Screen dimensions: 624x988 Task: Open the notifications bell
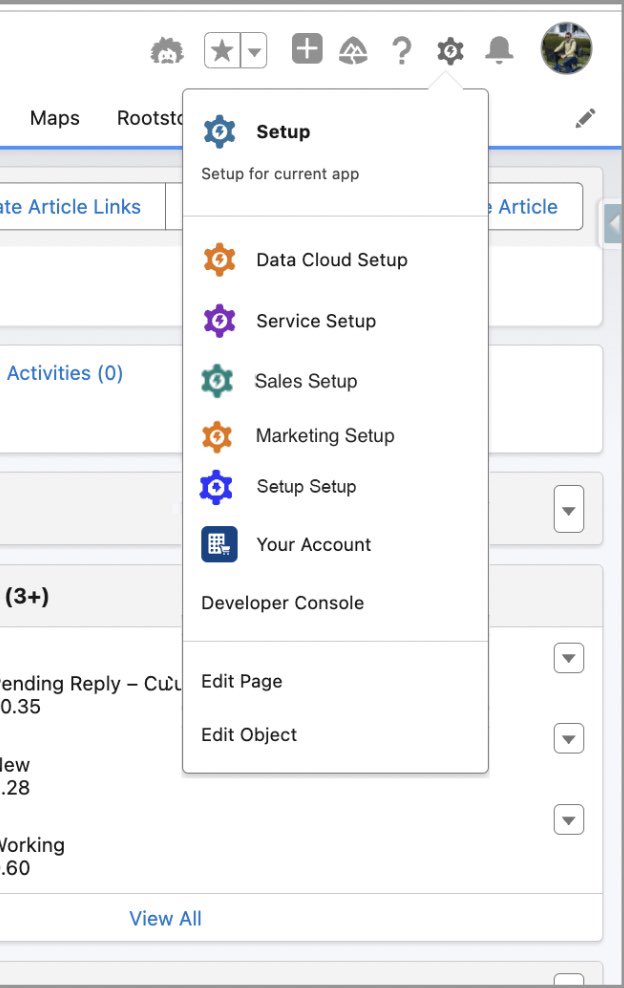point(499,50)
